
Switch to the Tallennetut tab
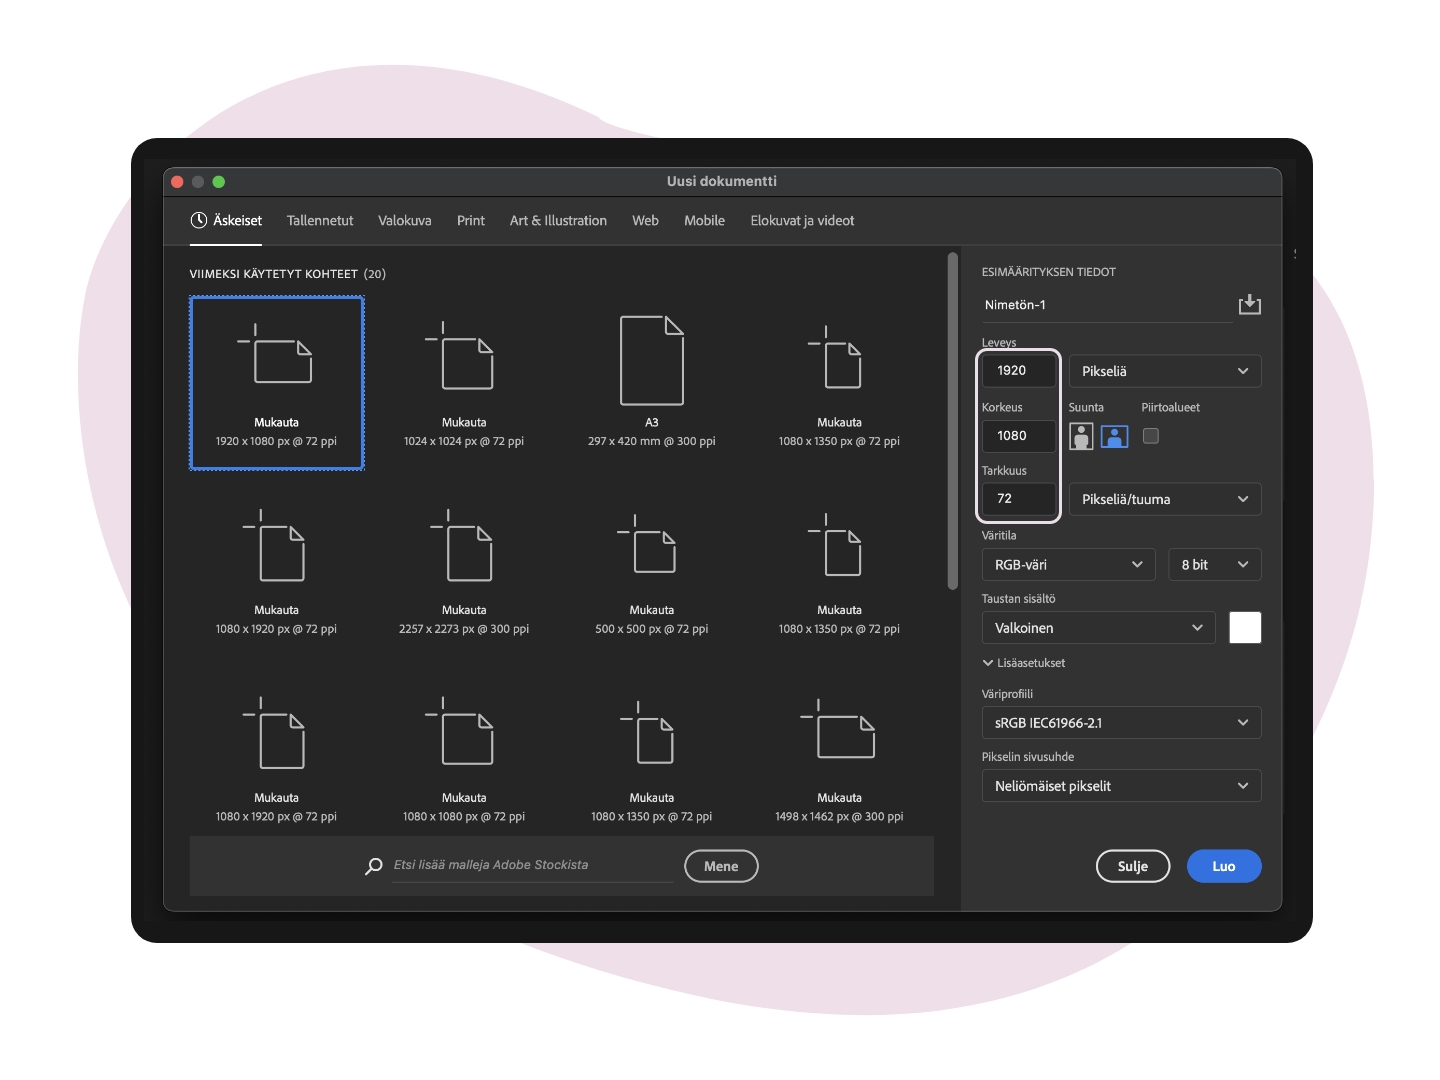(x=320, y=220)
